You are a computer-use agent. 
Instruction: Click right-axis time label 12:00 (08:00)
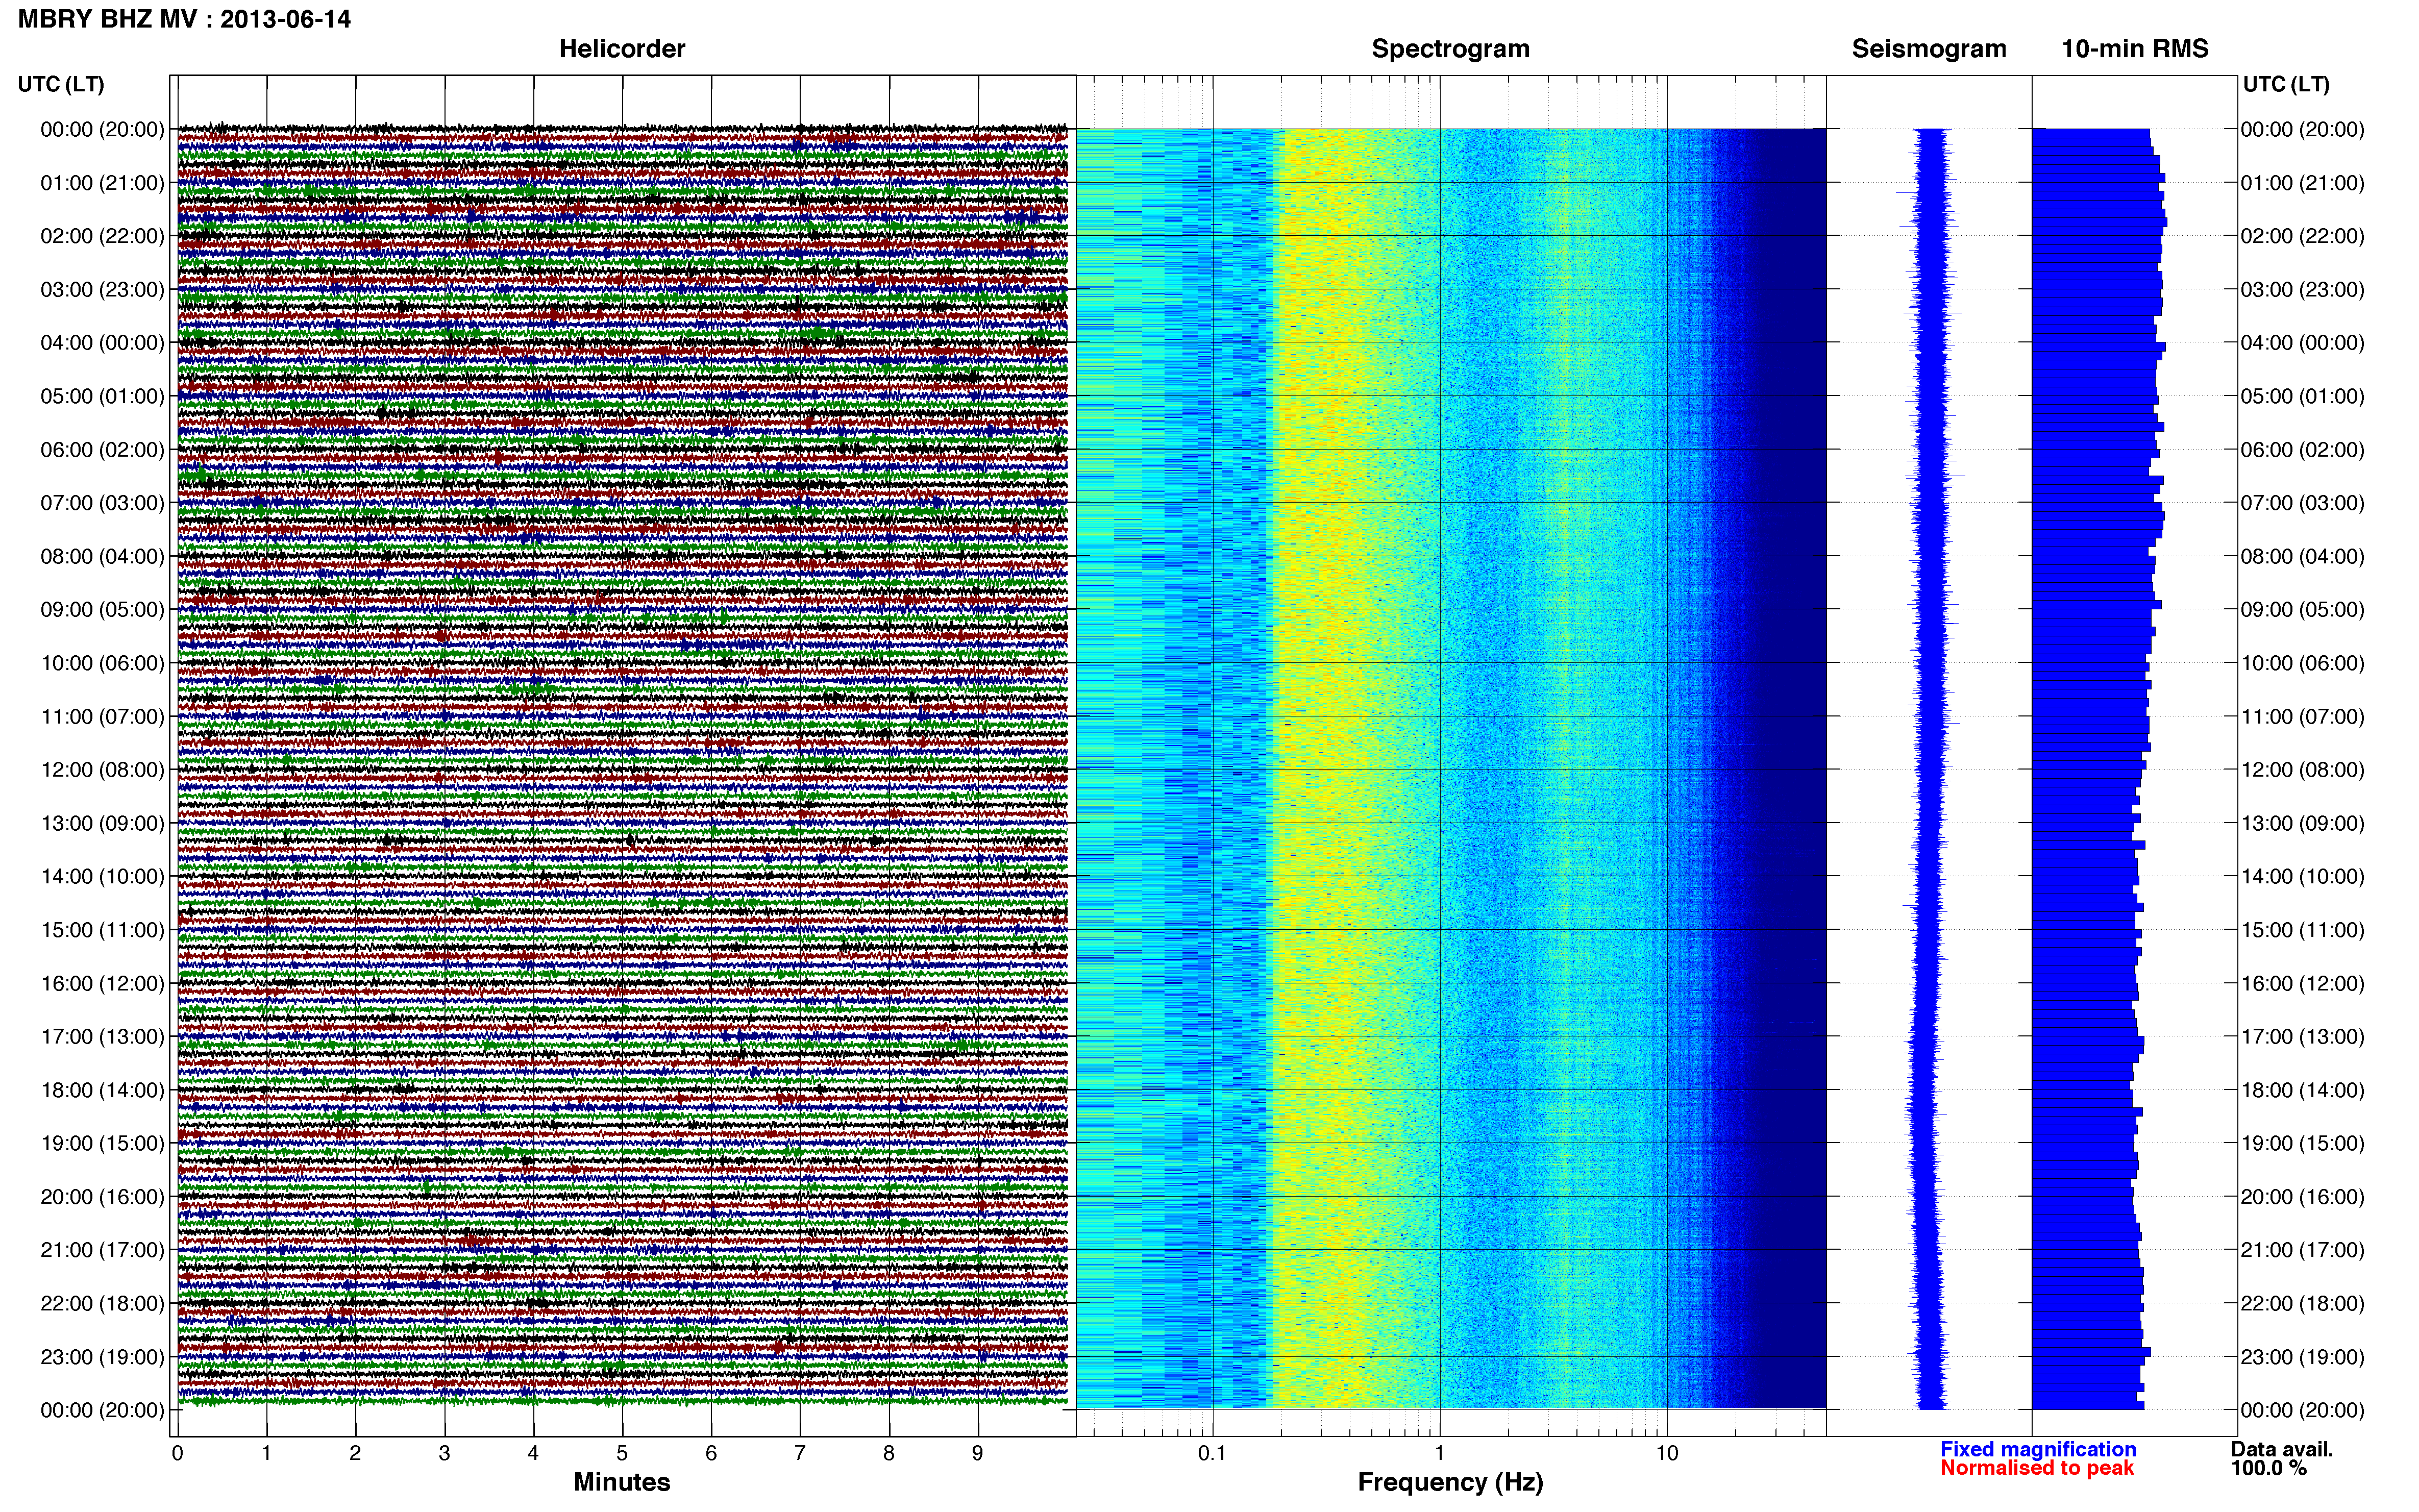coord(2302,770)
